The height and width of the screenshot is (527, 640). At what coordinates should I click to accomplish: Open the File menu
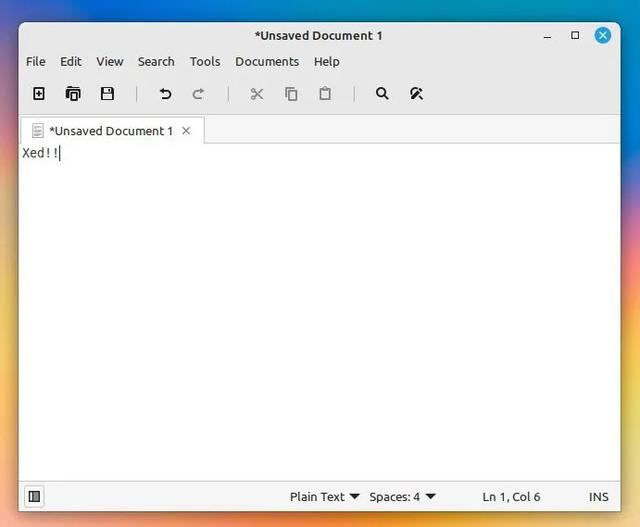pos(36,62)
